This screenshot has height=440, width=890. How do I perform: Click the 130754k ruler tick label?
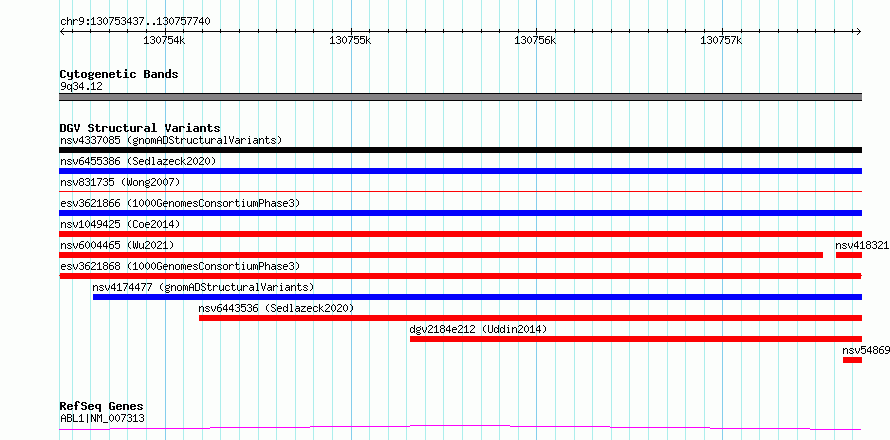pyautogui.click(x=164, y=41)
